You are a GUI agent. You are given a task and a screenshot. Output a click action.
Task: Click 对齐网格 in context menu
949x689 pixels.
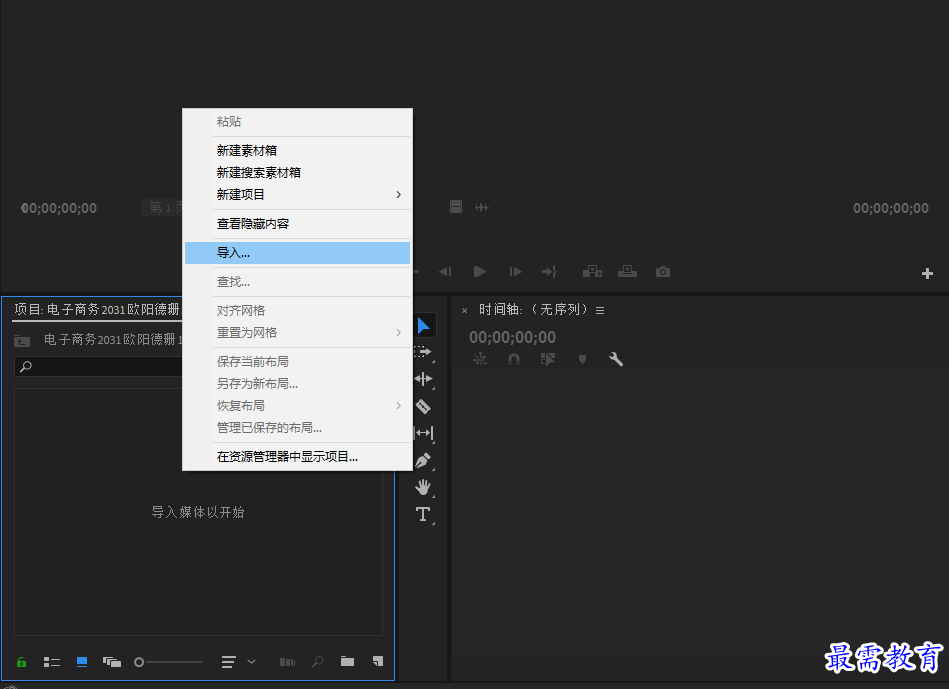click(297, 311)
